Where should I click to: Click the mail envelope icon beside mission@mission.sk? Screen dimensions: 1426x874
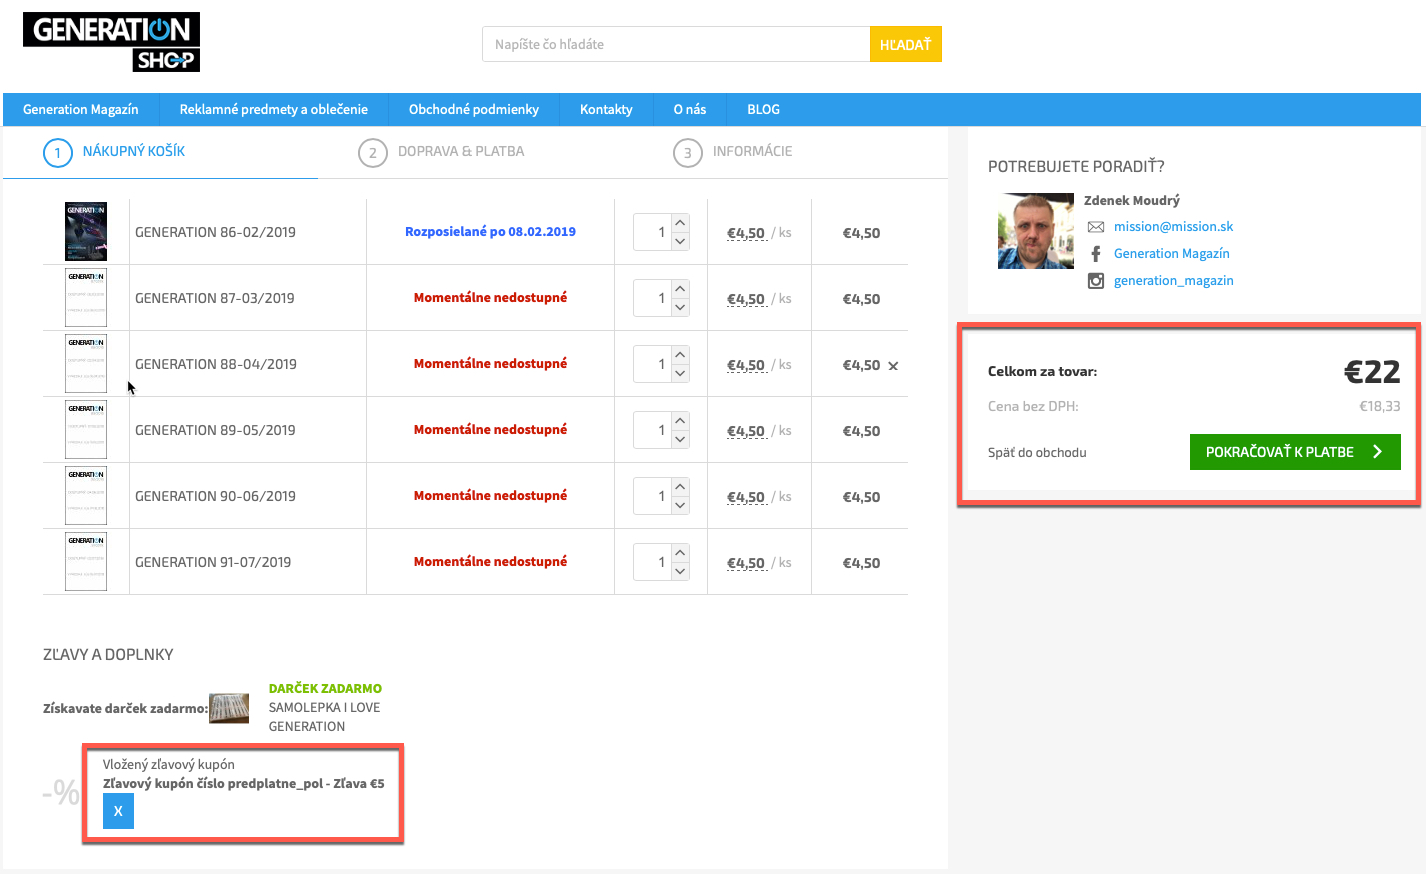[x=1096, y=227]
